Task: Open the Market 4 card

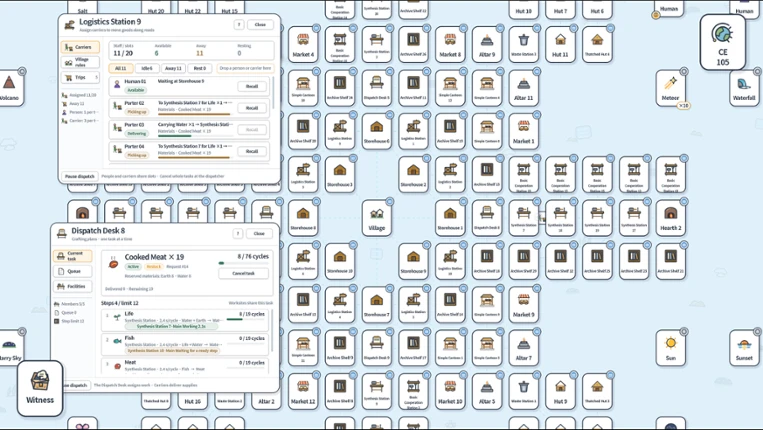Action: [x=303, y=44]
